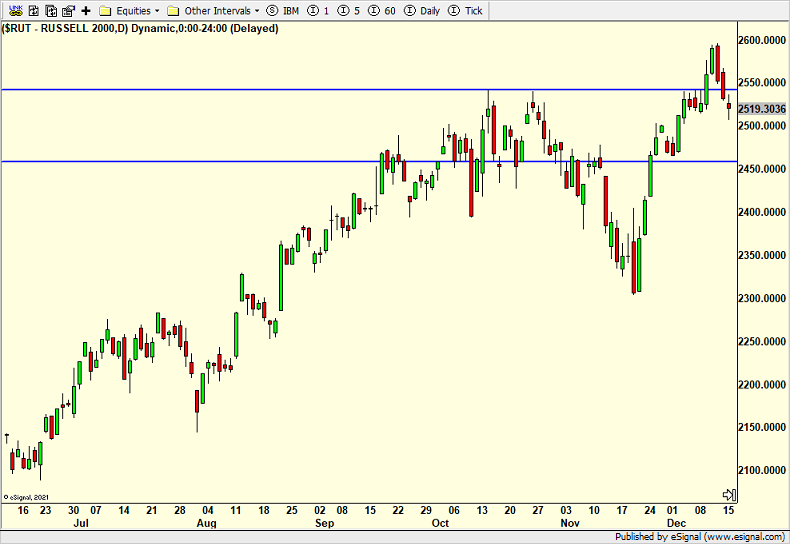Click the current price label 2519.3036
This screenshot has width=790, height=544.
762,108
